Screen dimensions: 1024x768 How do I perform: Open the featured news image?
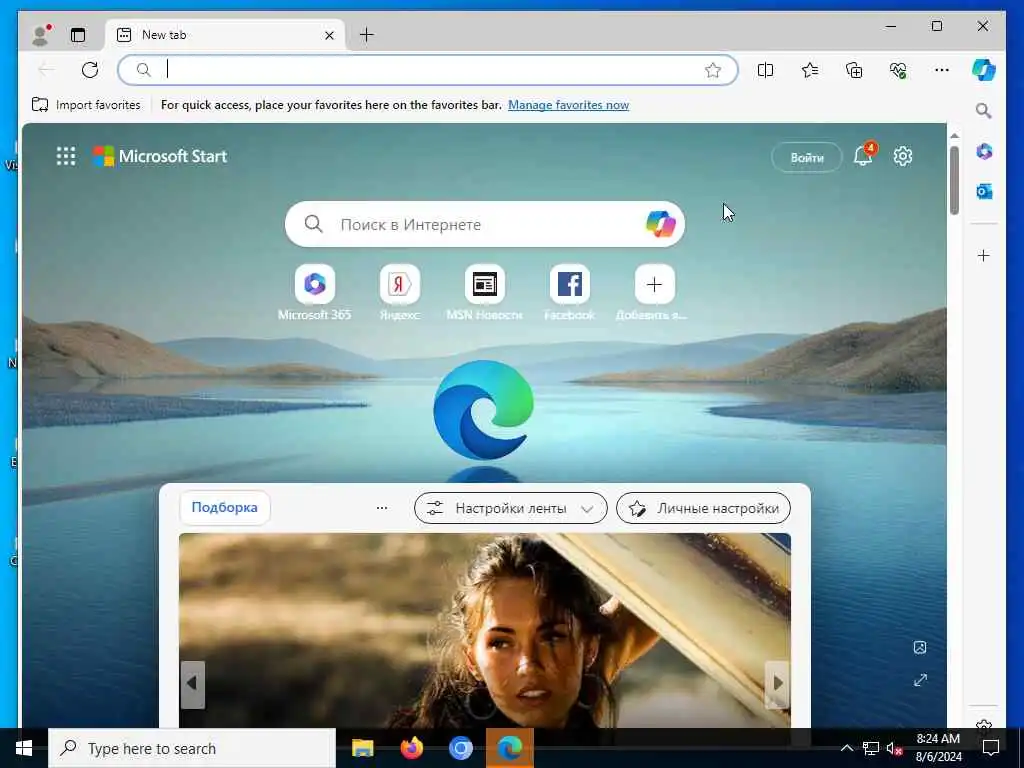pyautogui.click(x=485, y=630)
